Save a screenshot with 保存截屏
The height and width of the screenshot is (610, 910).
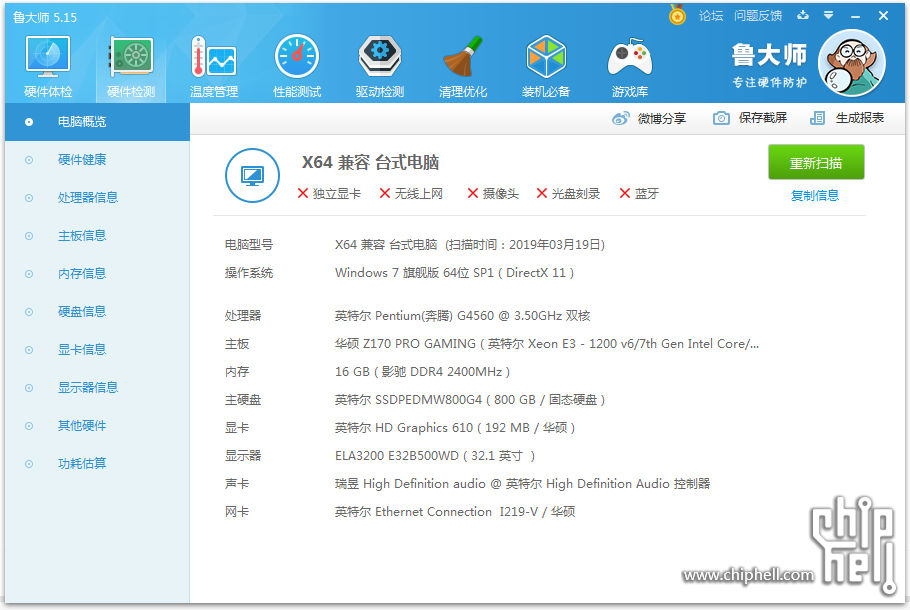[x=750, y=118]
